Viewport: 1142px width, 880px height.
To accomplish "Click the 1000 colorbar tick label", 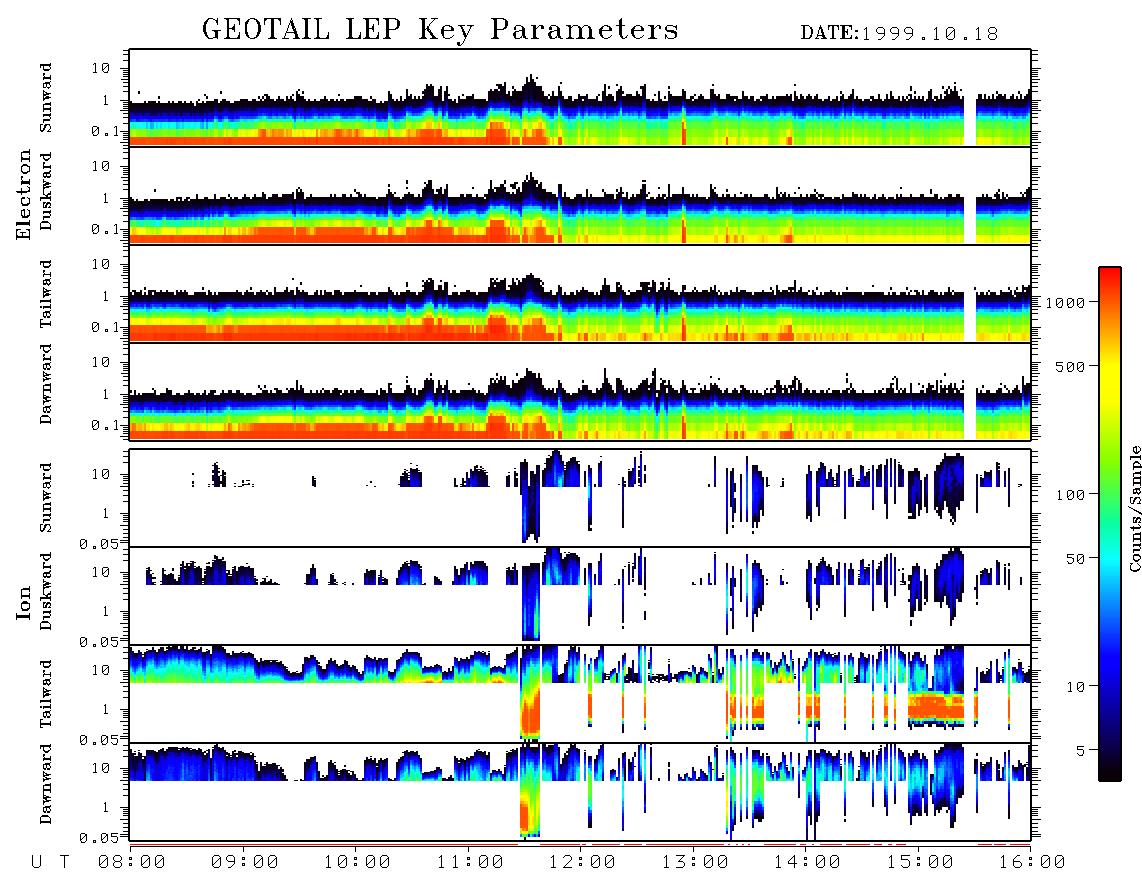I will pos(1065,303).
